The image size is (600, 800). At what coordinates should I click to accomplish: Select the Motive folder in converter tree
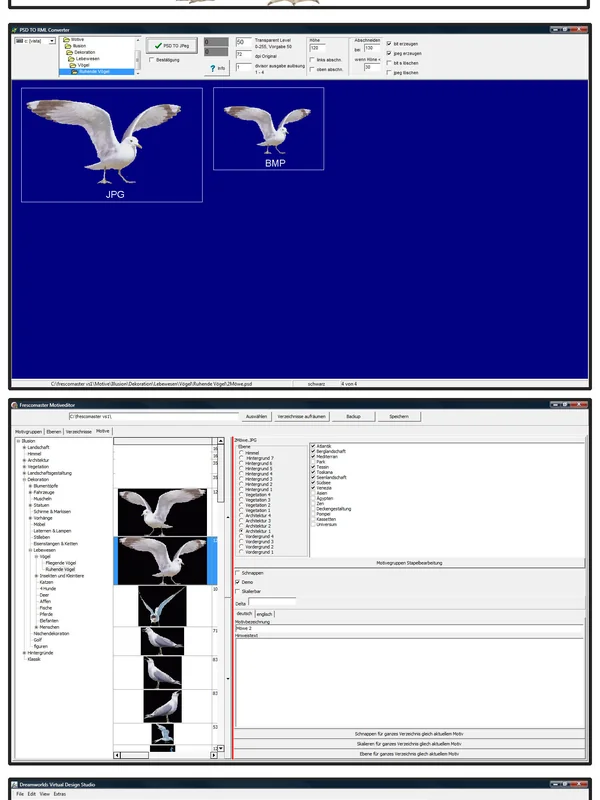click(x=74, y=39)
